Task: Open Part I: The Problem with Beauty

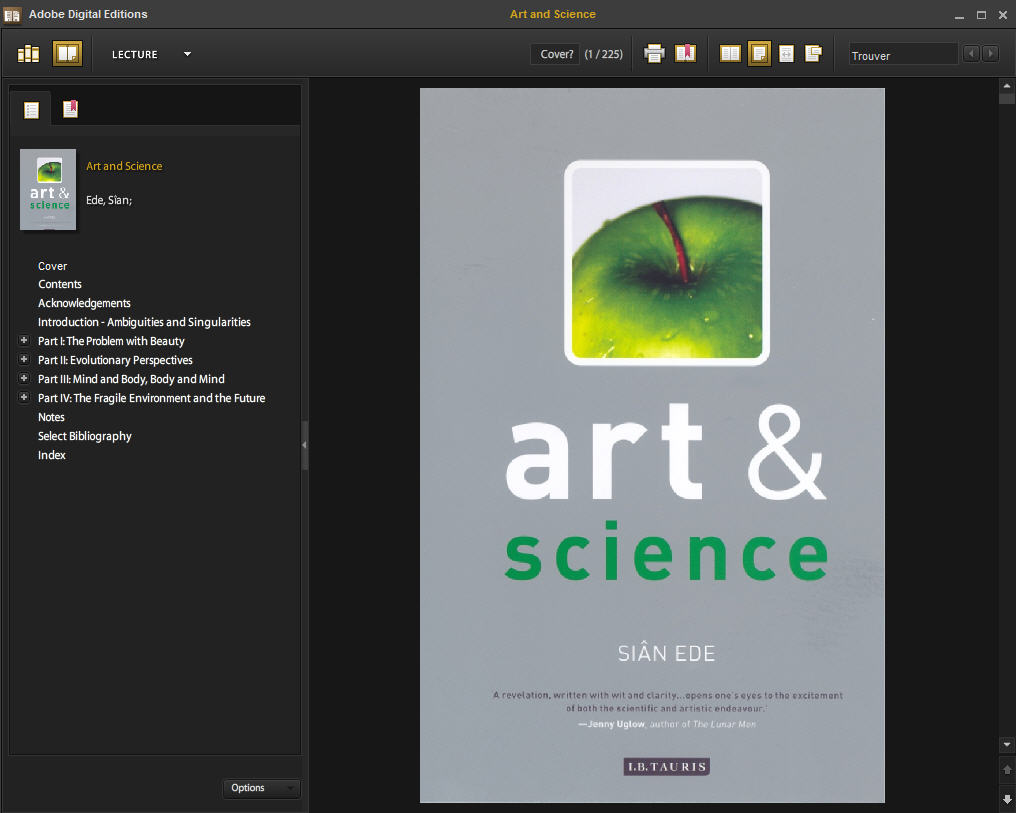Action: 111,341
